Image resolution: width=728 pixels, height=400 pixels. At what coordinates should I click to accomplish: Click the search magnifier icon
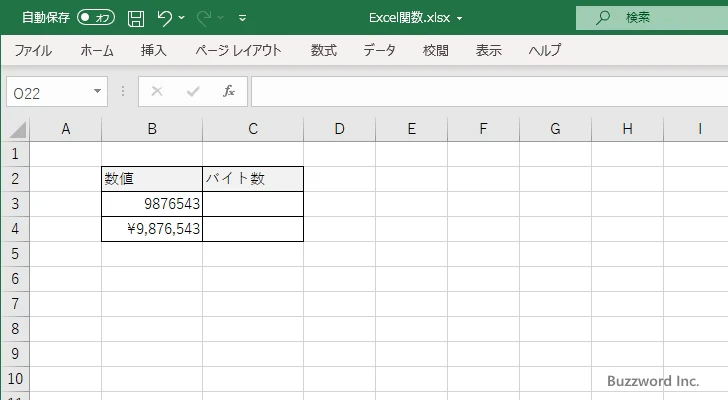[603, 18]
